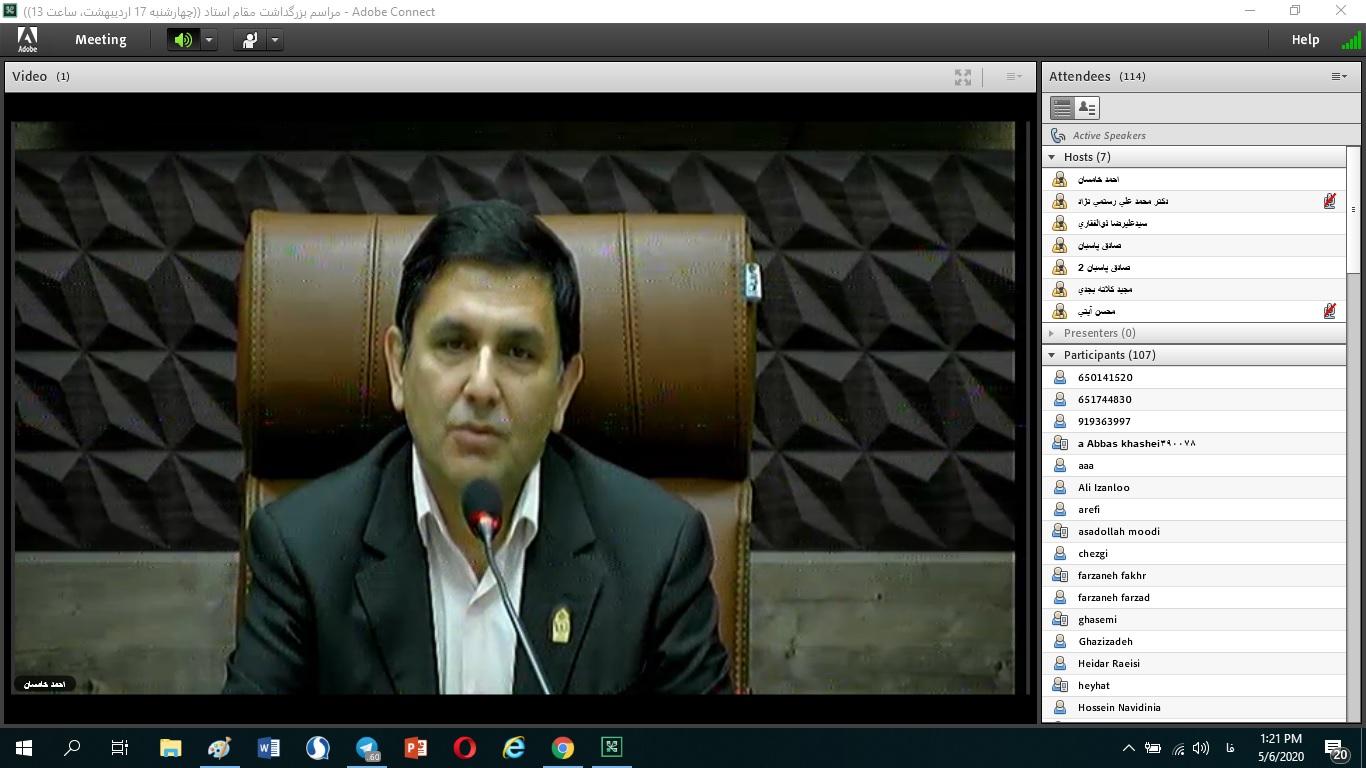Switch to attendee status view

click(1087, 108)
